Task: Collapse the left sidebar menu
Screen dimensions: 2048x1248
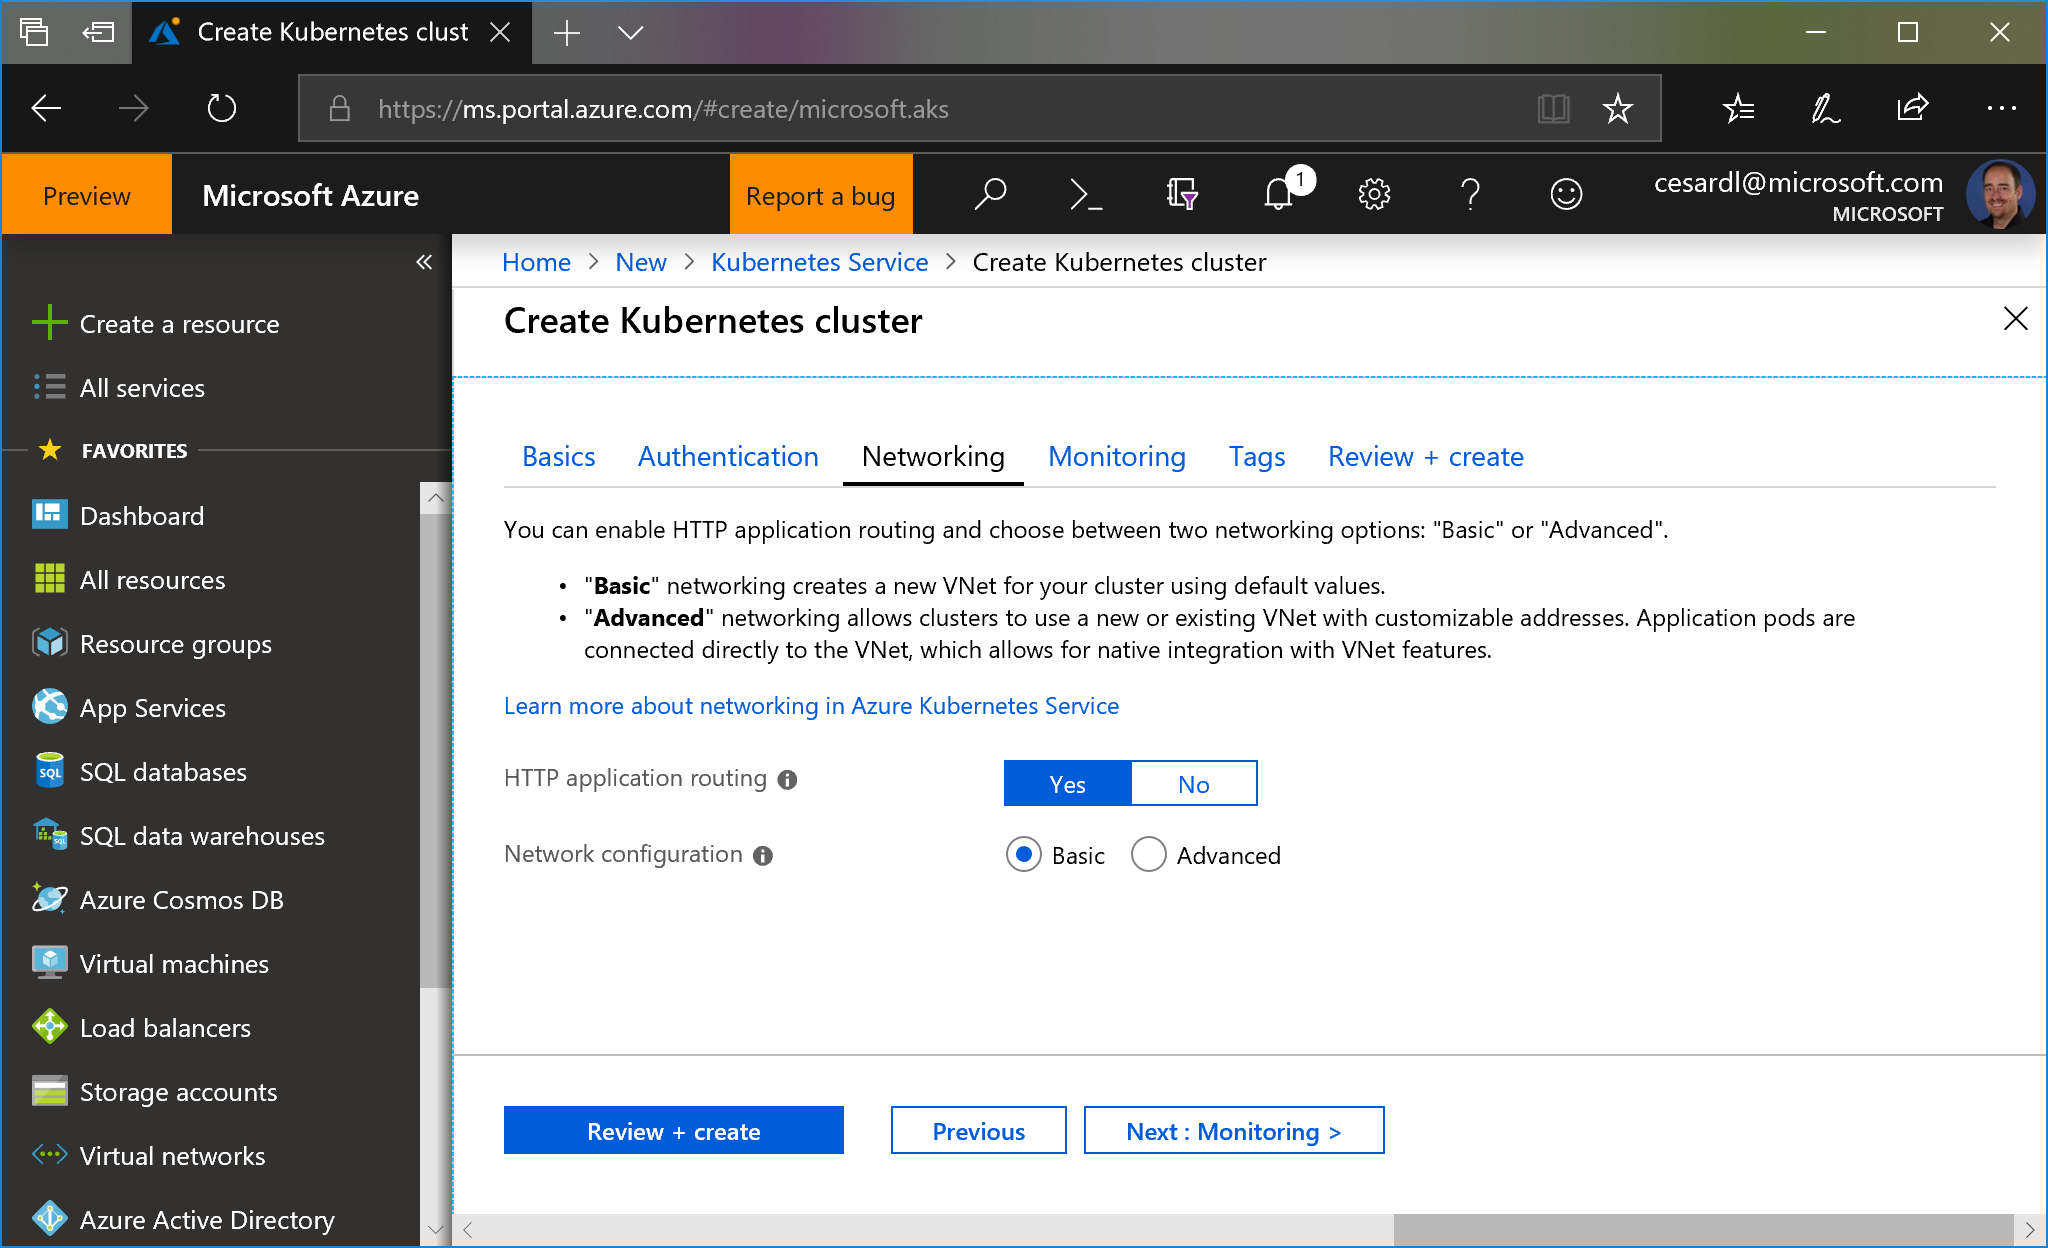Action: [424, 262]
